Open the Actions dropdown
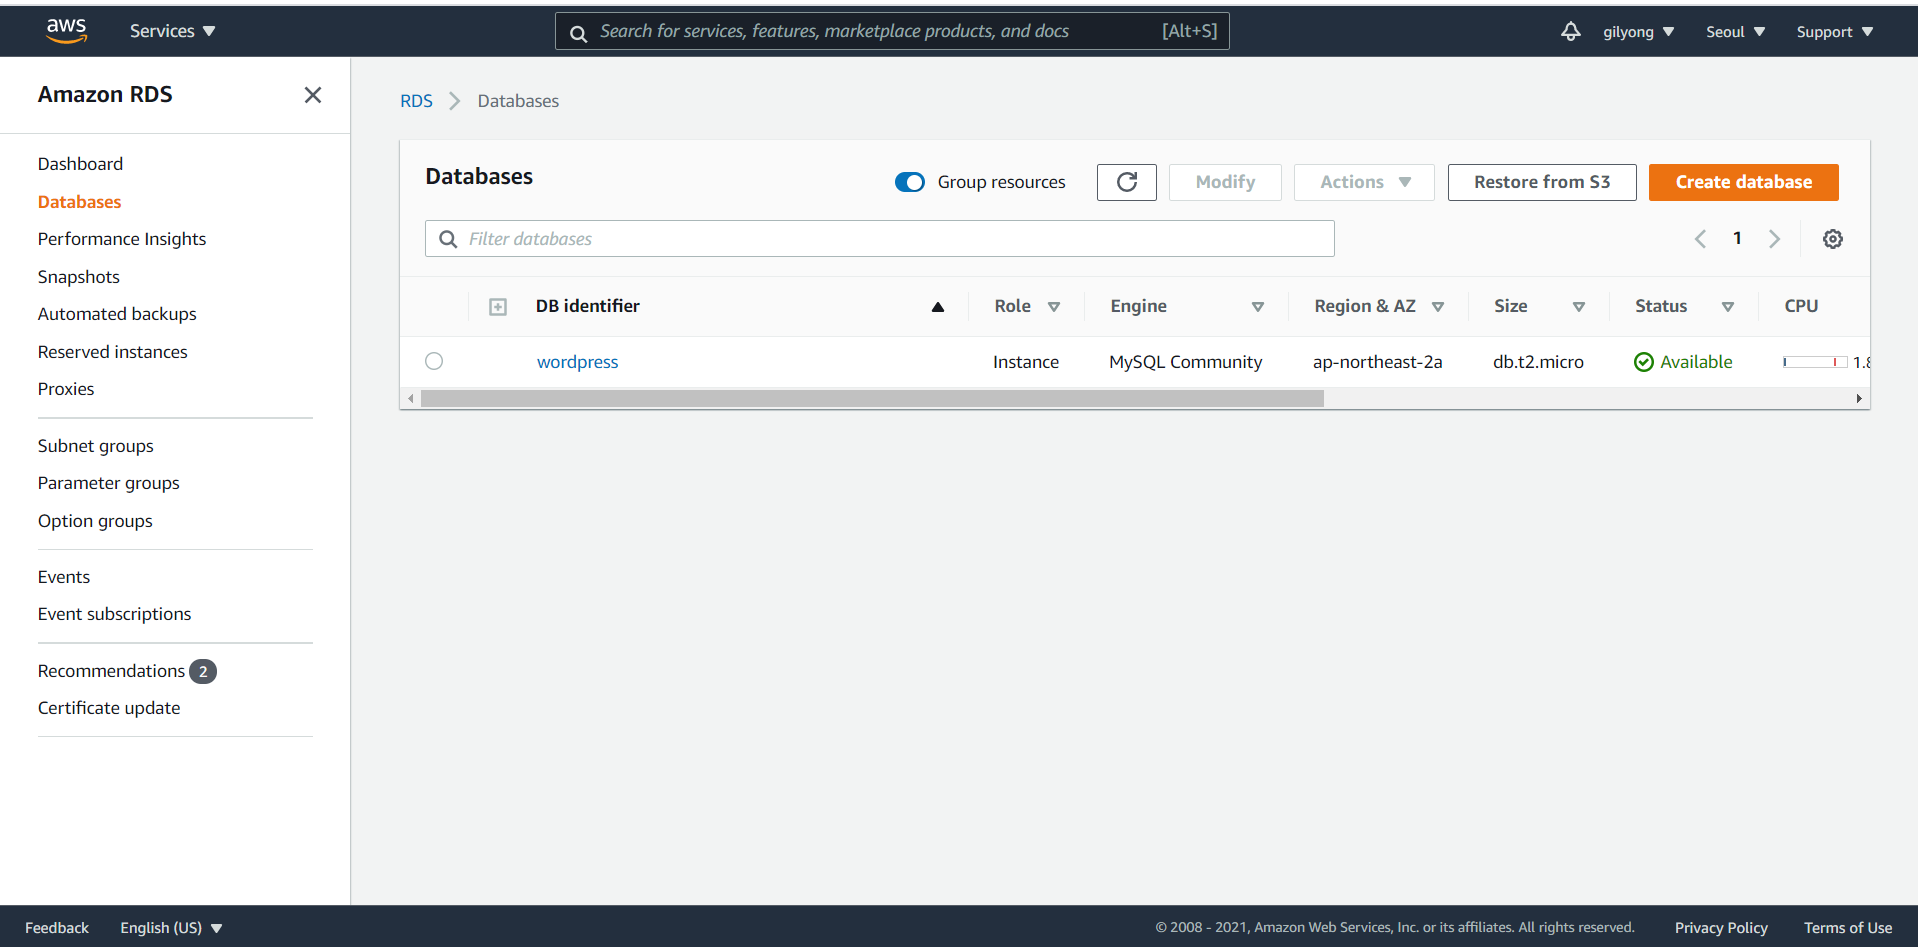This screenshot has height=947, width=1918. coord(1365,182)
